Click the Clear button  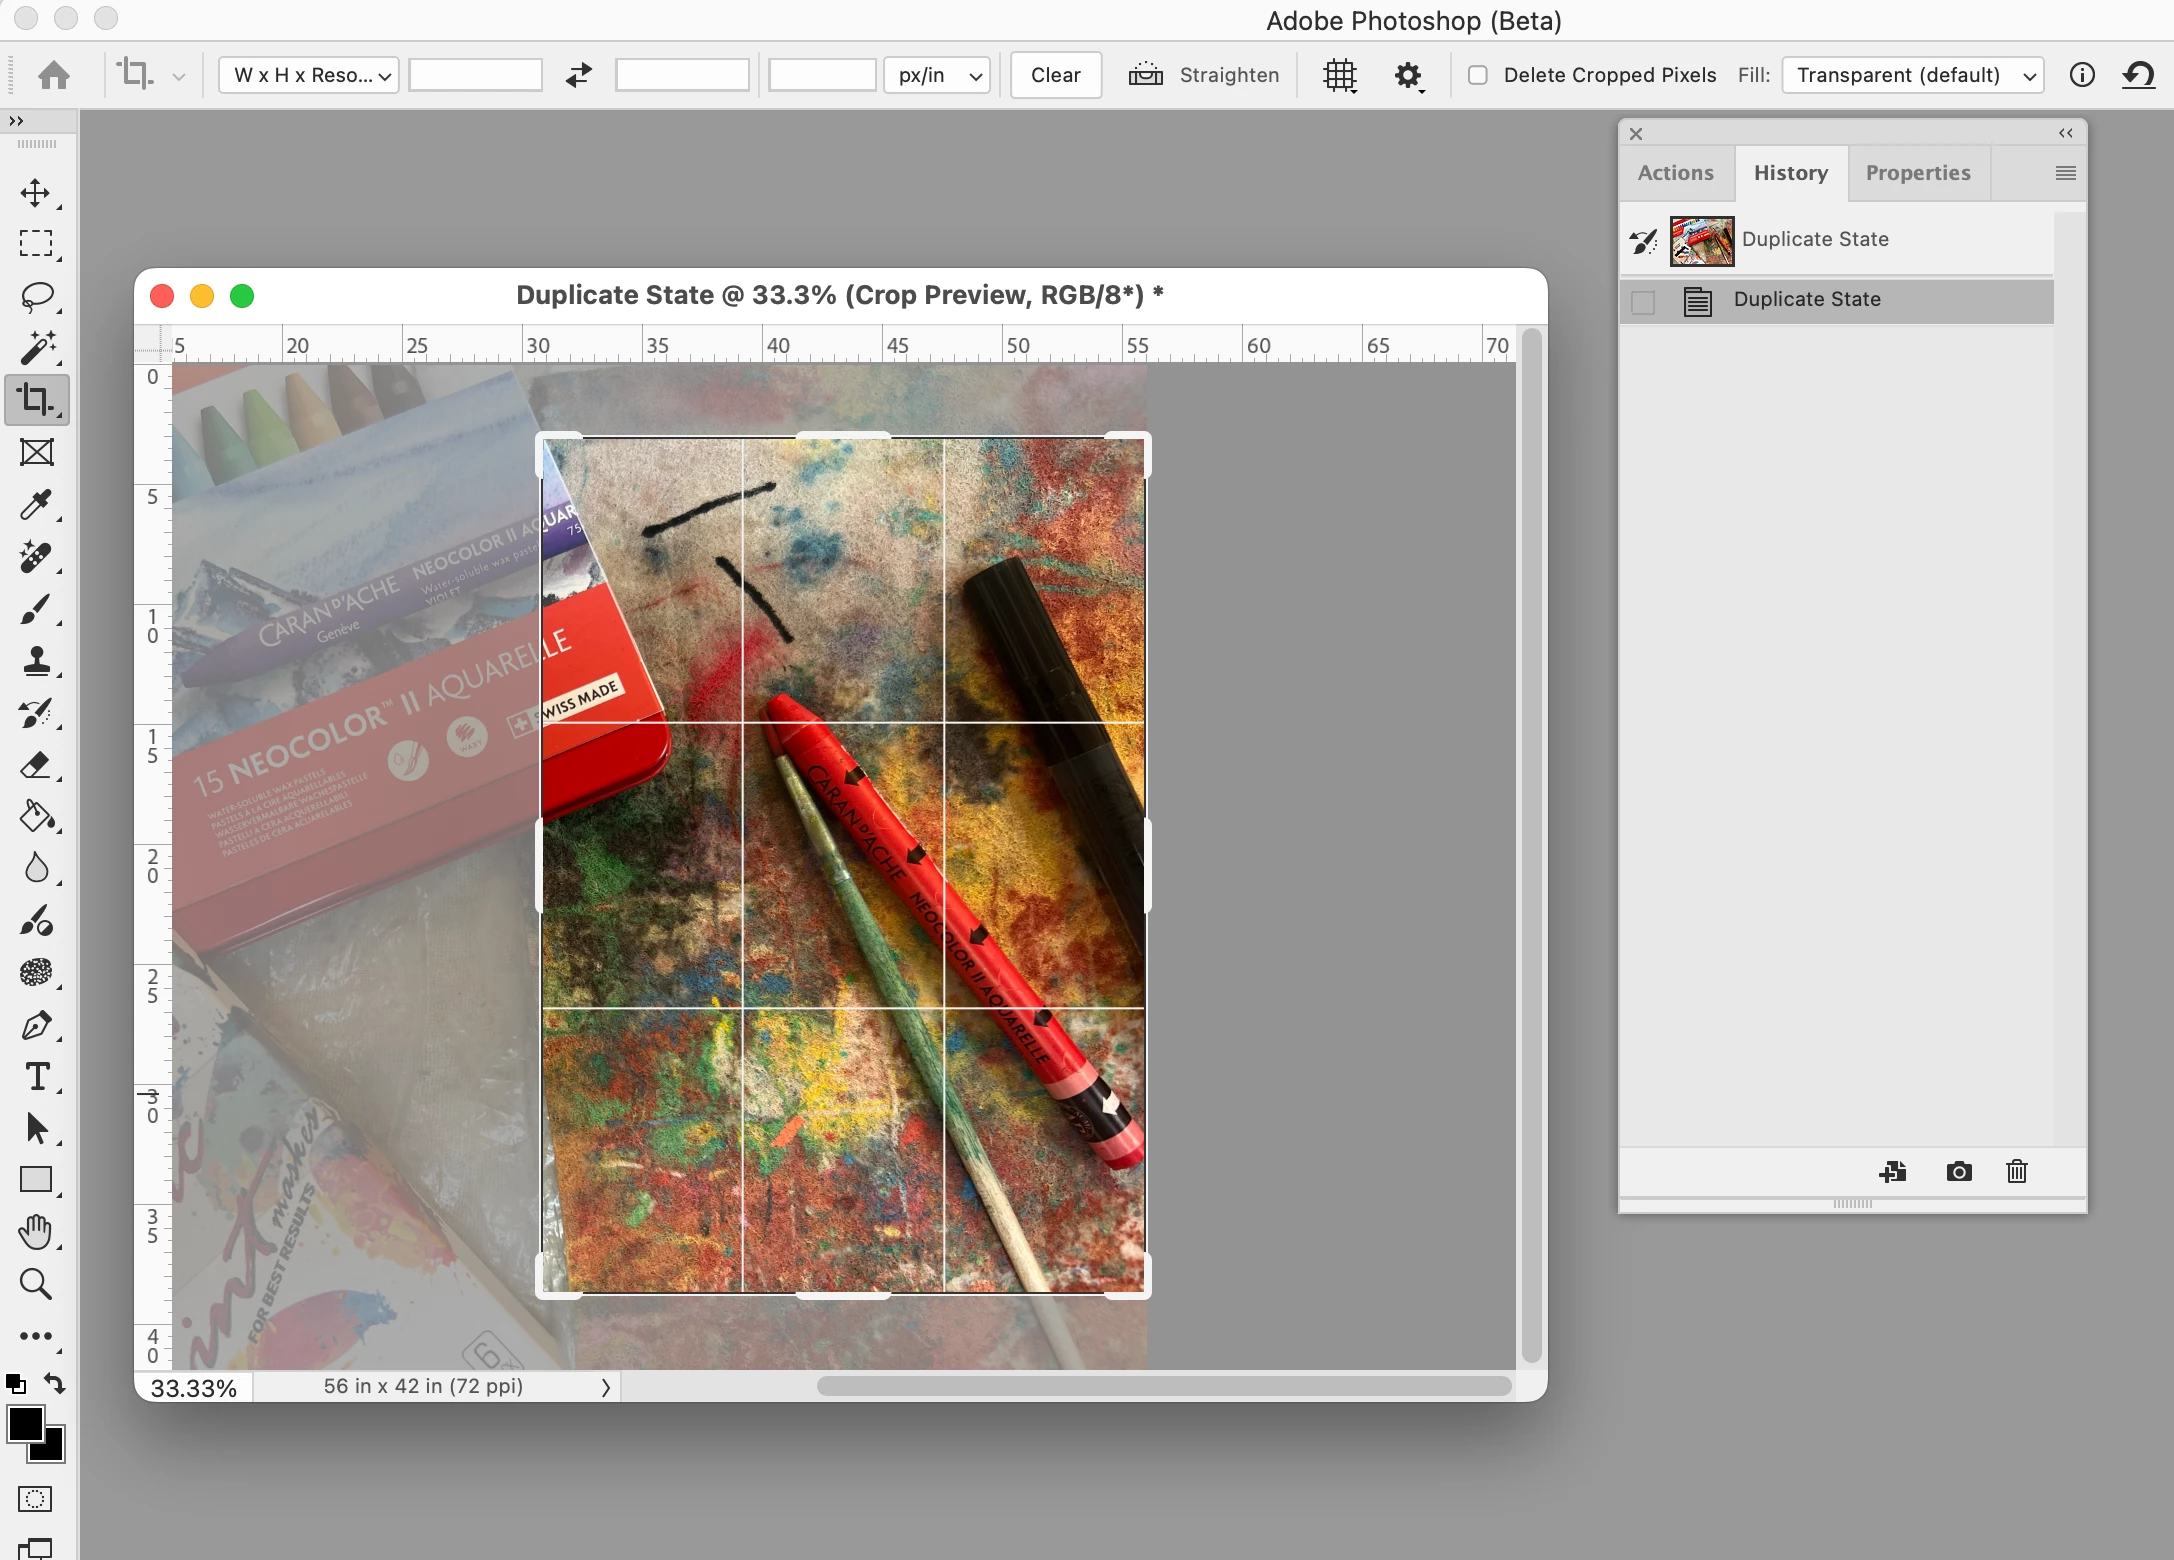point(1055,75)
